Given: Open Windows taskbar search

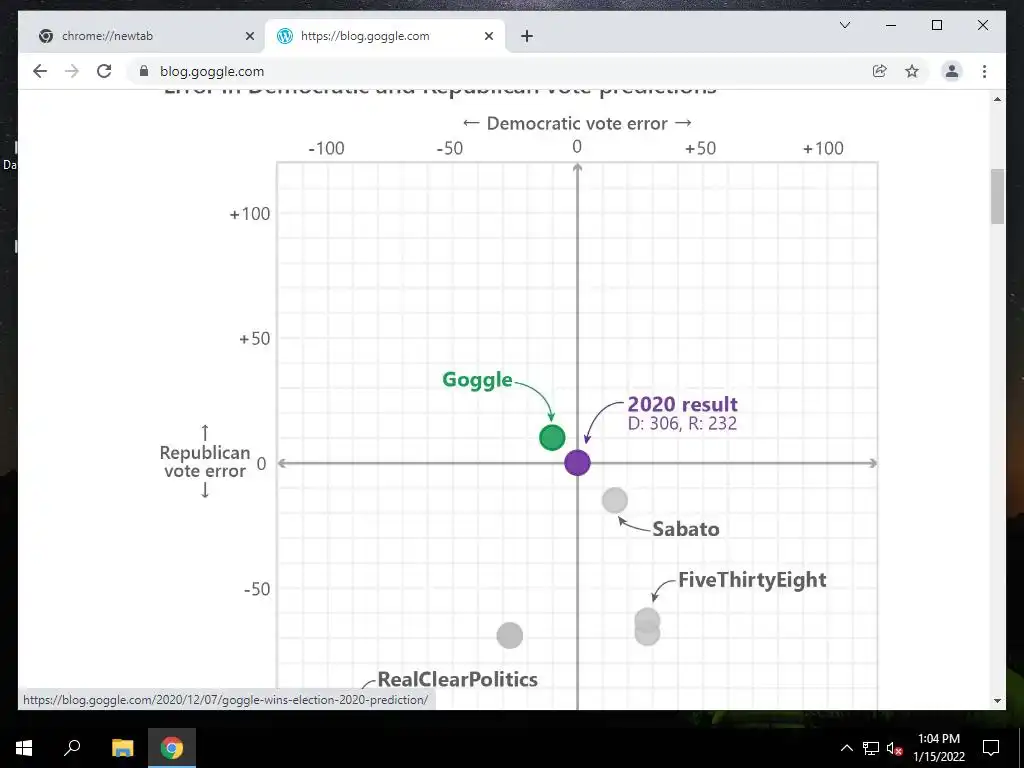Looking at the screenshot, I should pyautogui.click(x=72, y=748).
